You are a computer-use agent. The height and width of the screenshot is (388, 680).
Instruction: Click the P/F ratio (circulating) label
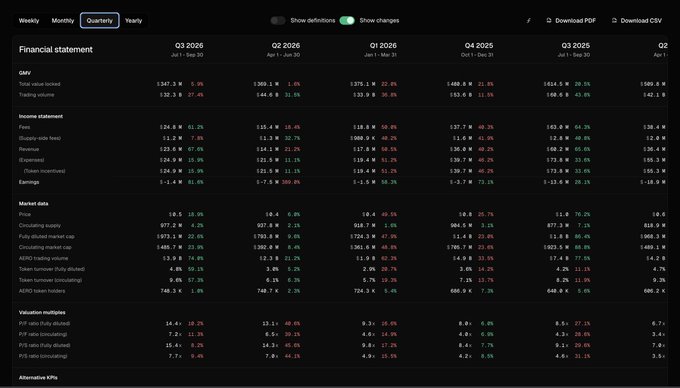click(43, 334)
